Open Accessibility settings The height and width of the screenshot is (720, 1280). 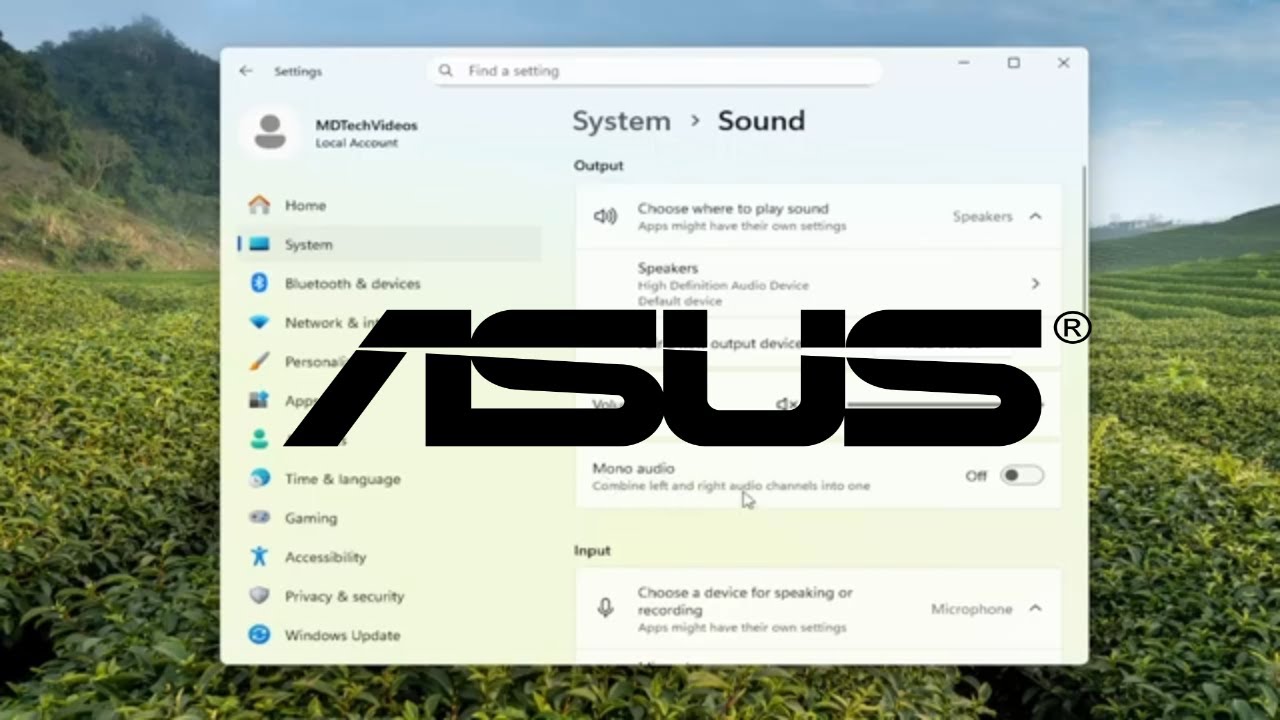click(390, 556)
